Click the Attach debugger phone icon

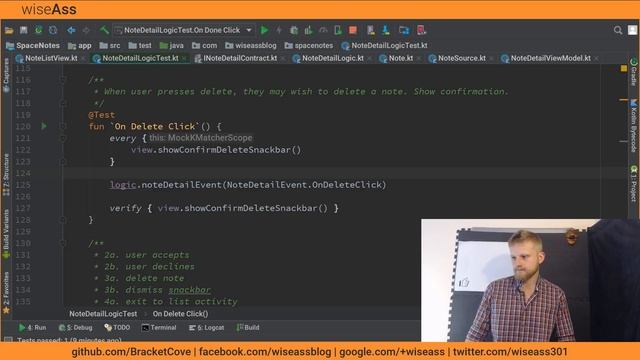[338, 30]
